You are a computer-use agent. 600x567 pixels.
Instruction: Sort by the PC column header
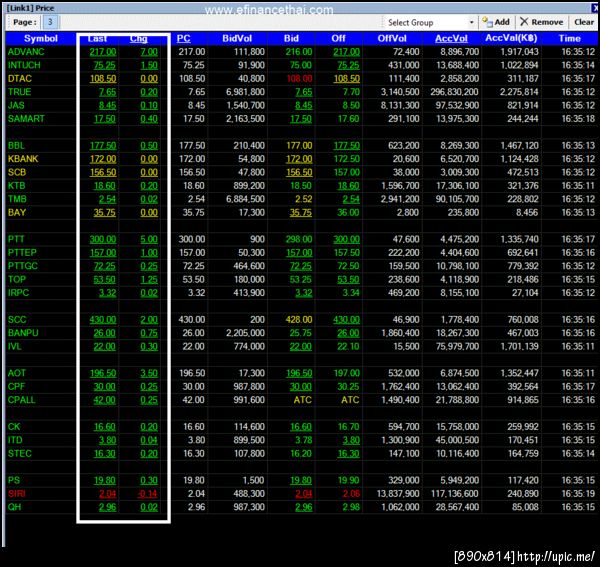pos(183,38)
